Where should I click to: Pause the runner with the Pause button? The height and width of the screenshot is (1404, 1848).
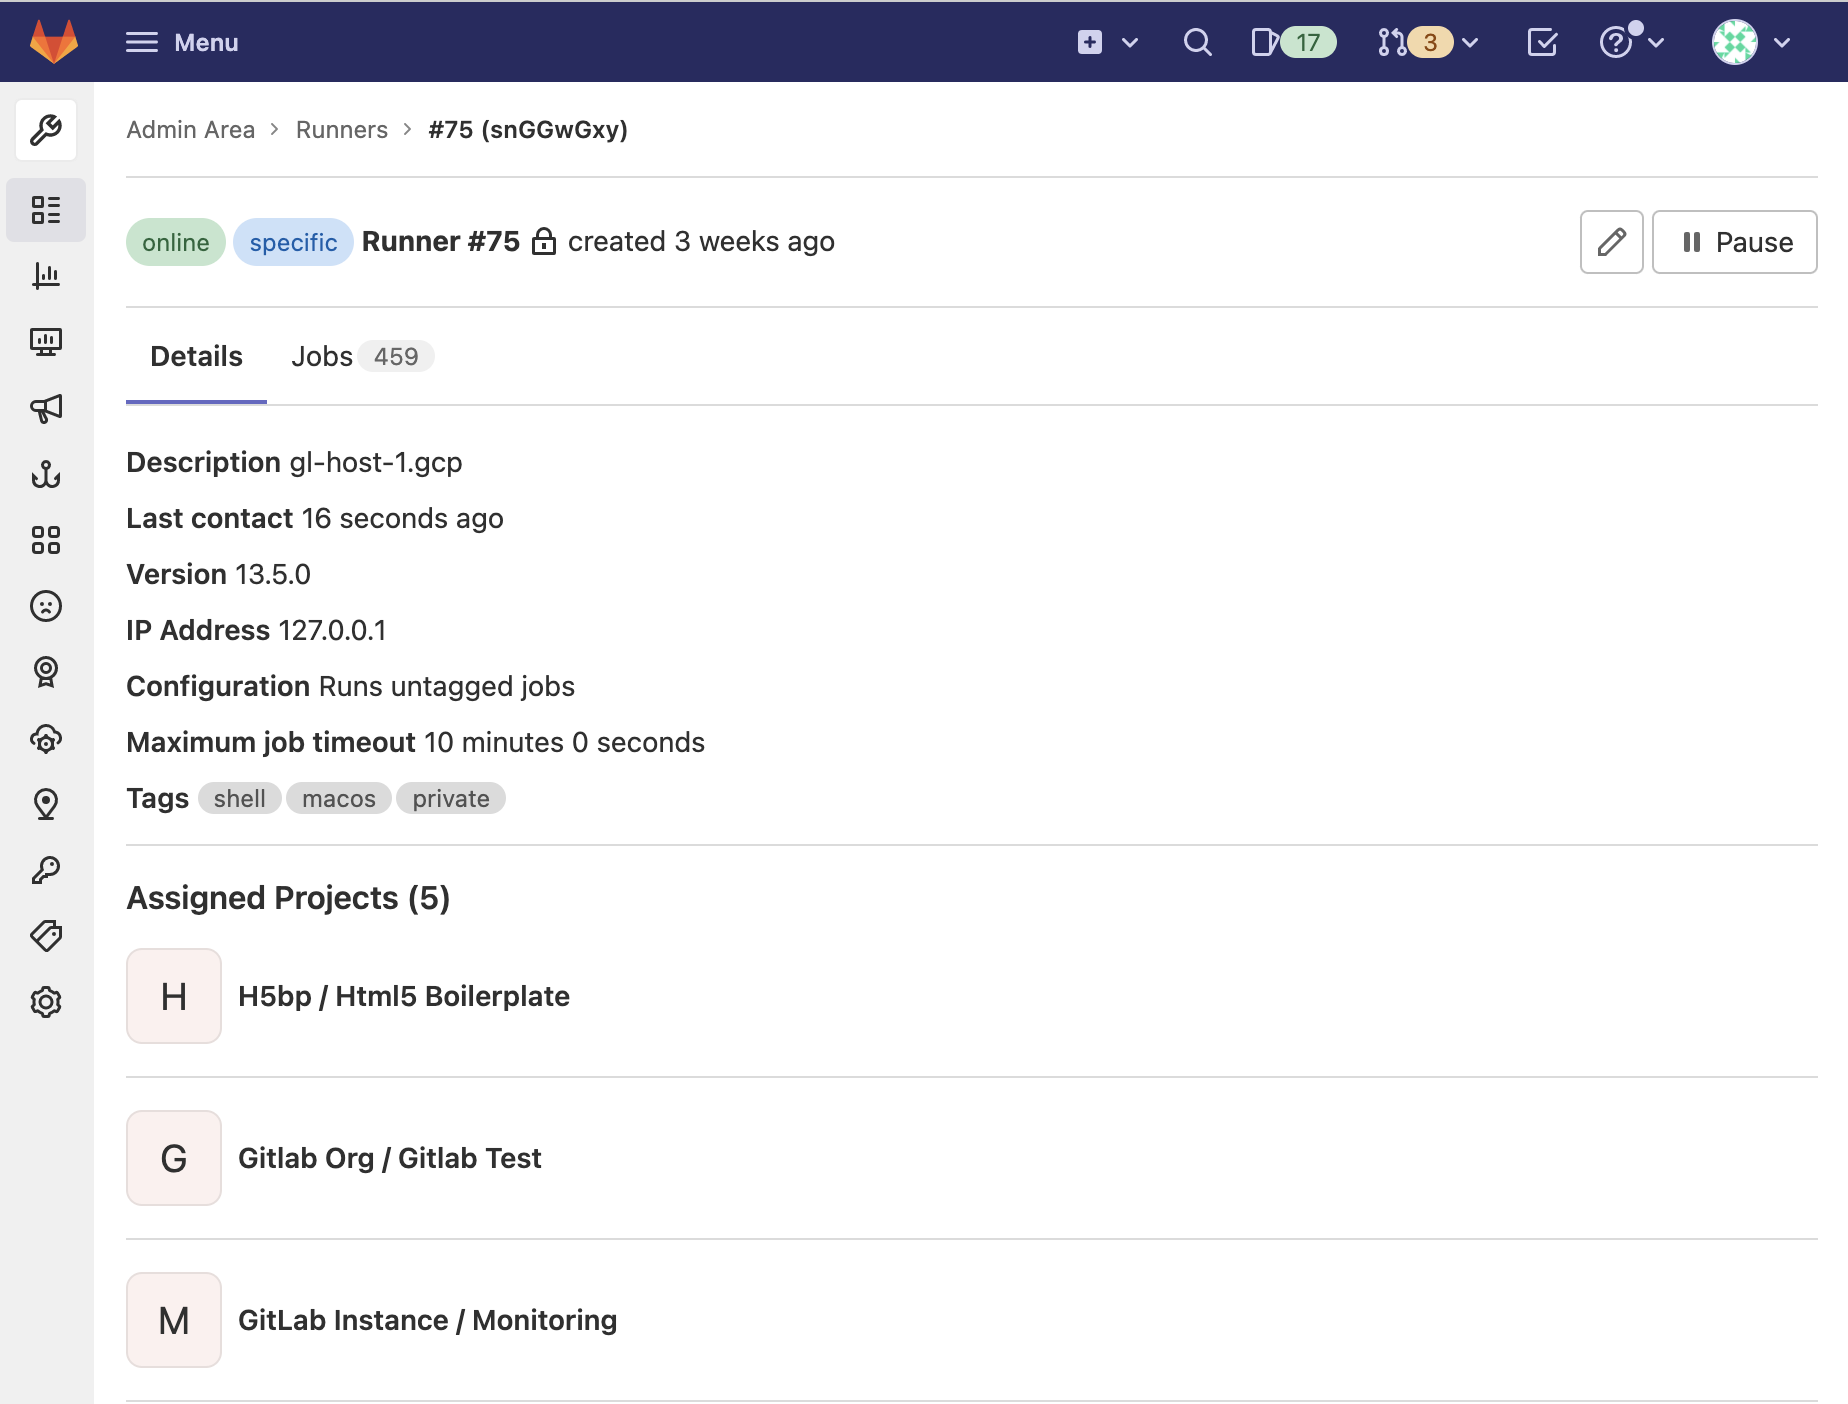click(x=1734, y=242)
